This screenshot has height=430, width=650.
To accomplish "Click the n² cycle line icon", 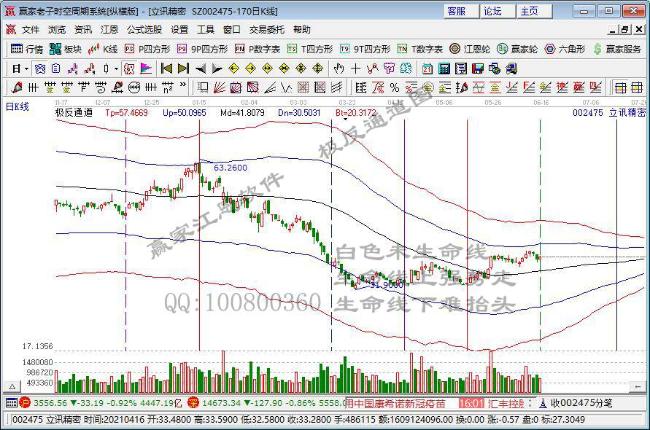I will coord(167,87).
